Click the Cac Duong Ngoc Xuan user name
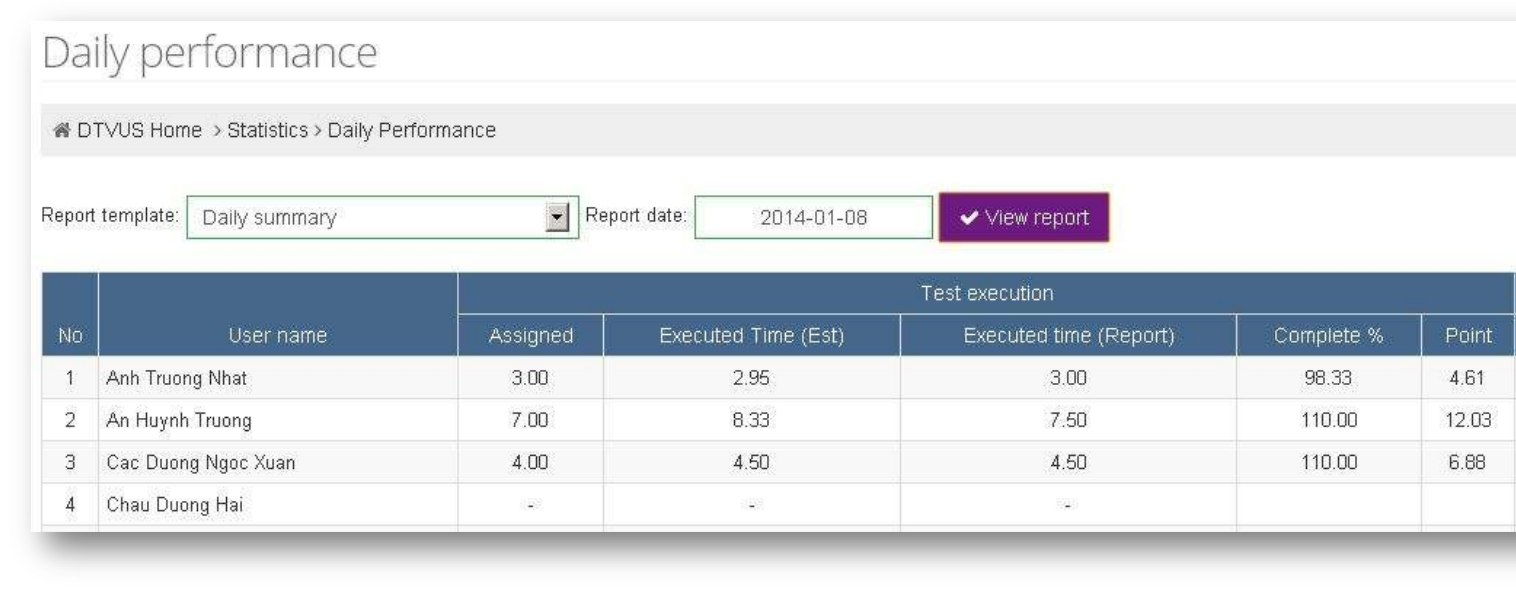1516x594 pixels. point(186,464)
